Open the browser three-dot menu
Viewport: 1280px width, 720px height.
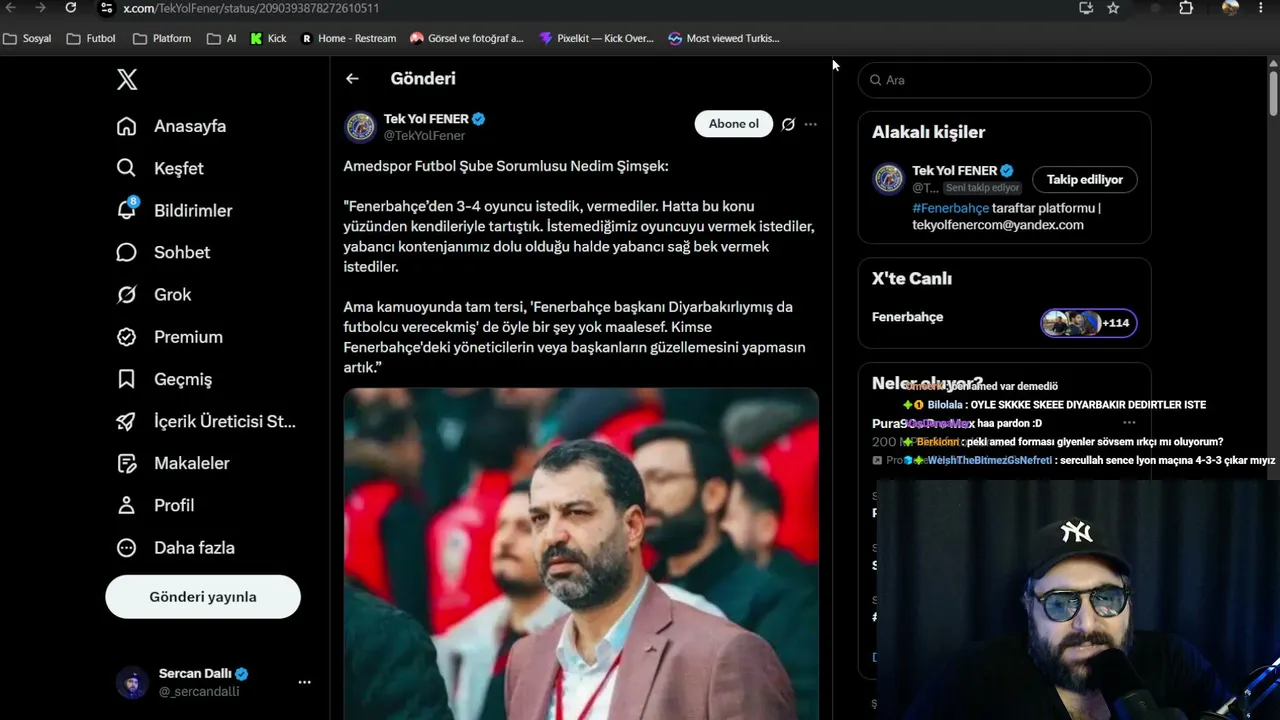[1262, 8]
